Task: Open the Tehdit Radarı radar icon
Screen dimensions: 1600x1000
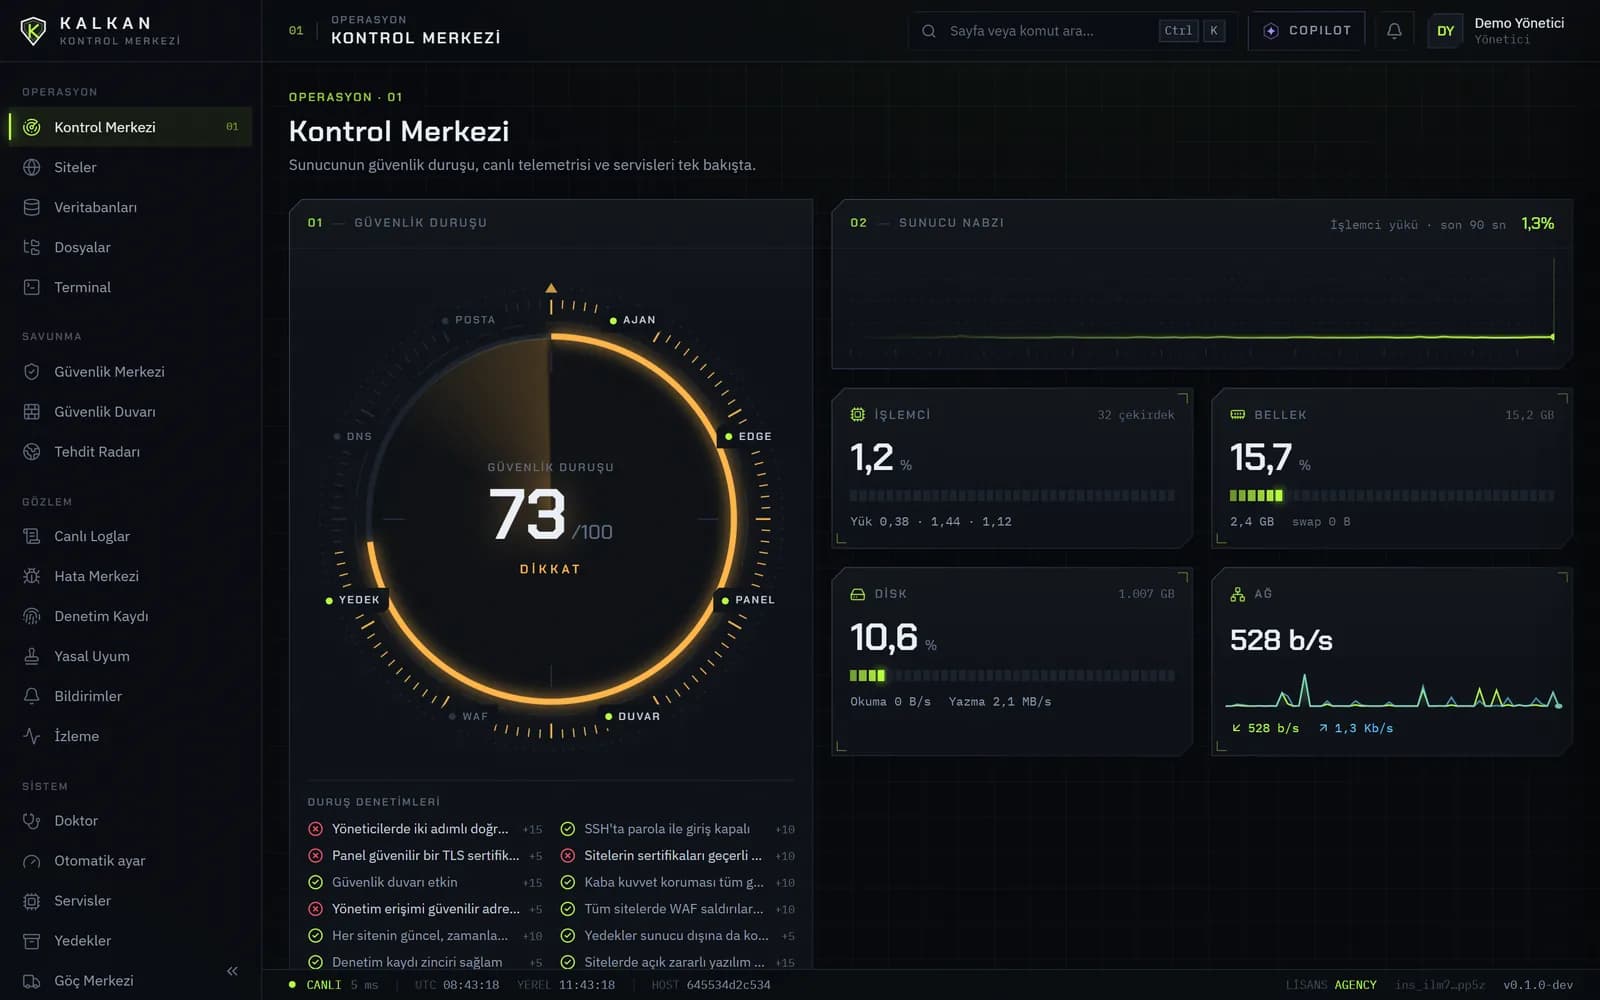Action: [32, 451]
